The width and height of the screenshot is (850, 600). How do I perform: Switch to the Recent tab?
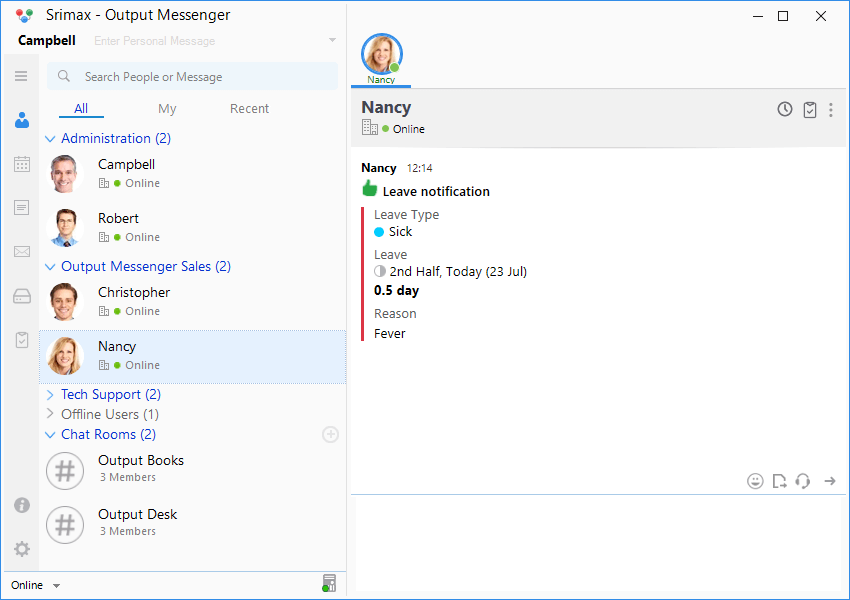pyautogui.click(x=249, y=108)
